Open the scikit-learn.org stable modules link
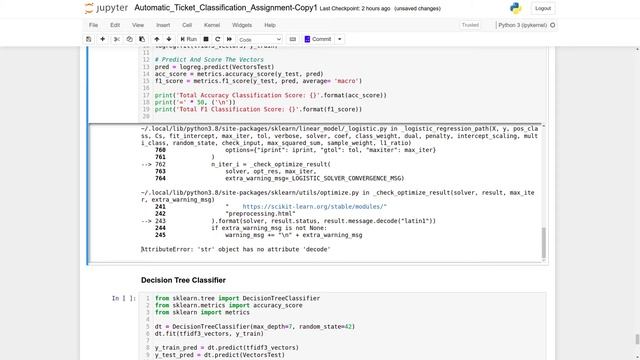640x360 pixels. (x=314, y=207)
